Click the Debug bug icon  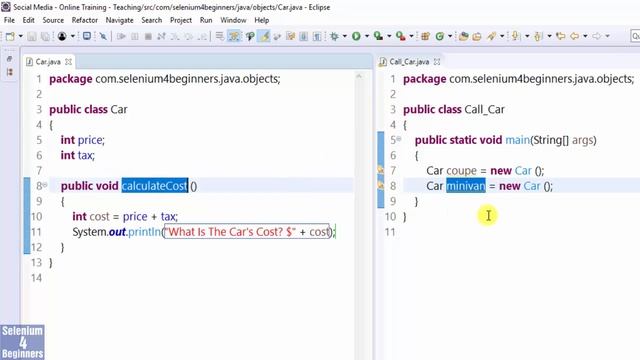coord(334,36)
